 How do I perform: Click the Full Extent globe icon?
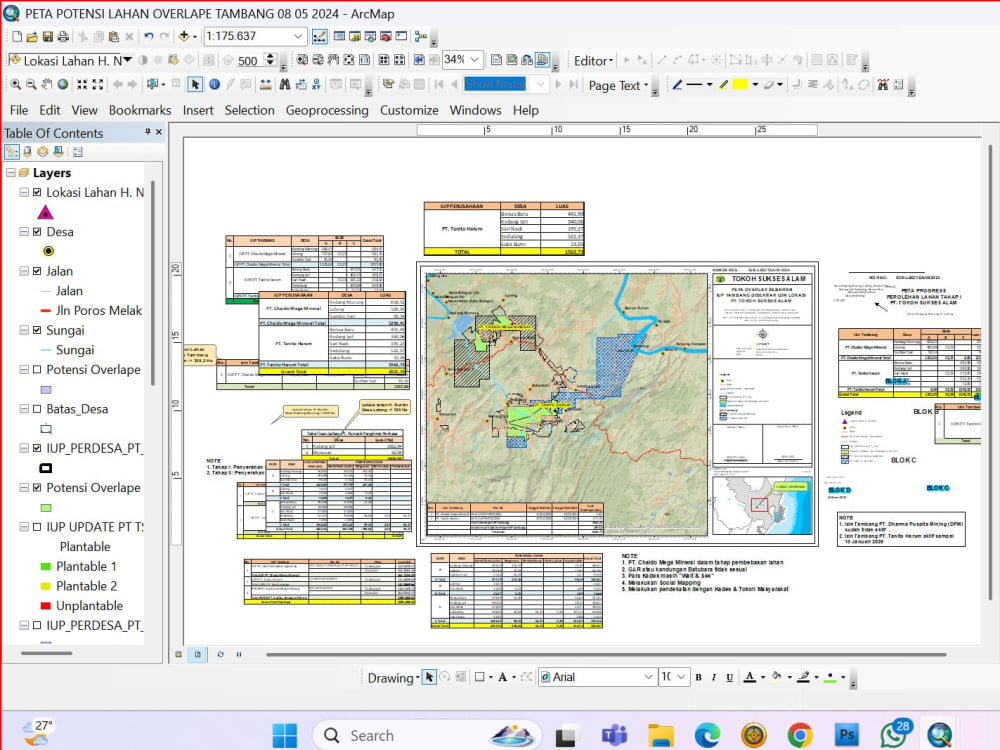click(62, 84)
